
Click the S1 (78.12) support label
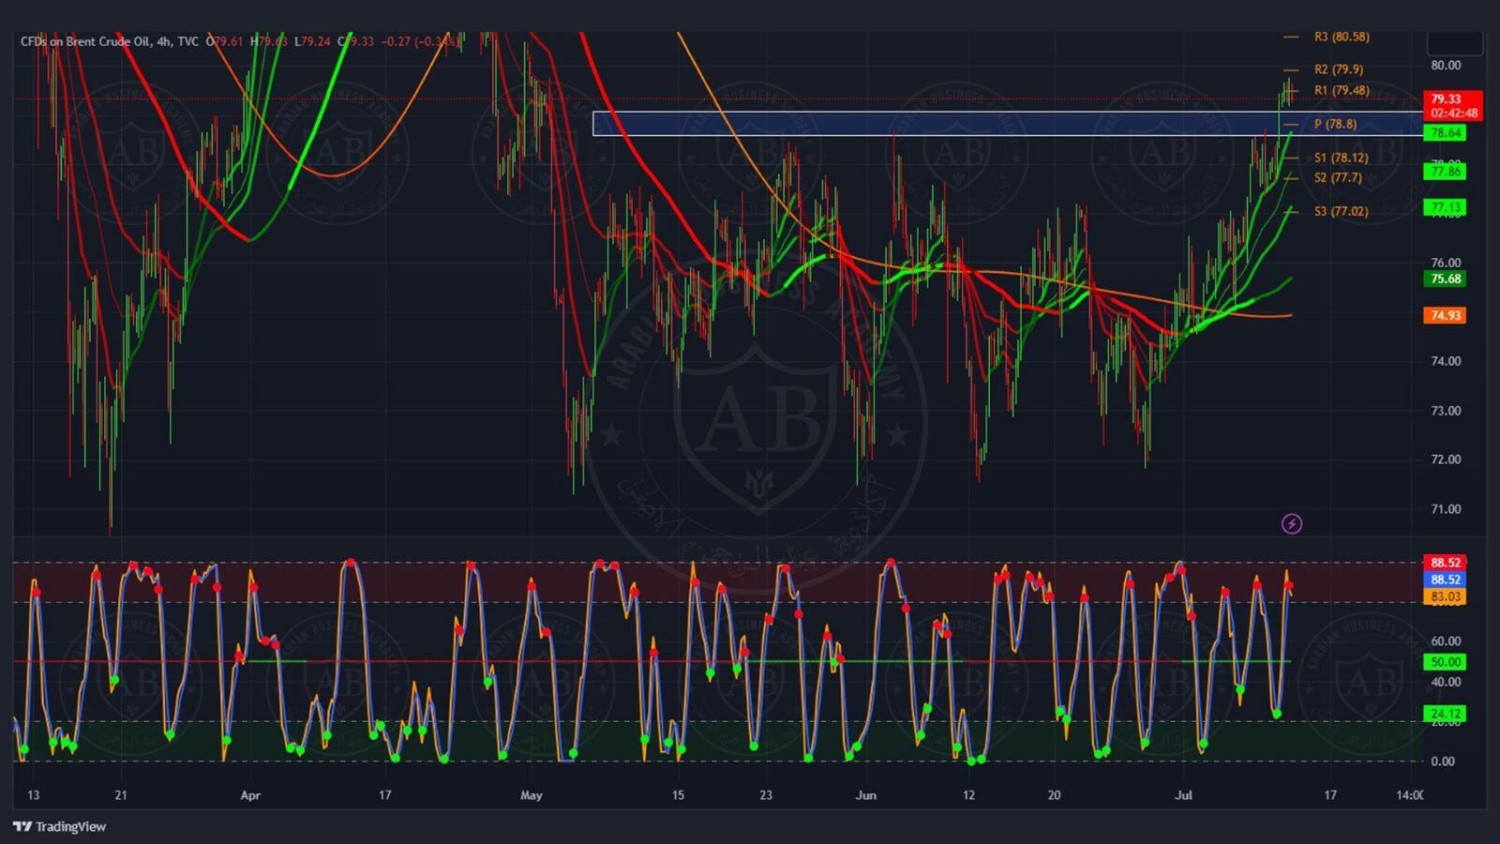tap(1340, 158)
